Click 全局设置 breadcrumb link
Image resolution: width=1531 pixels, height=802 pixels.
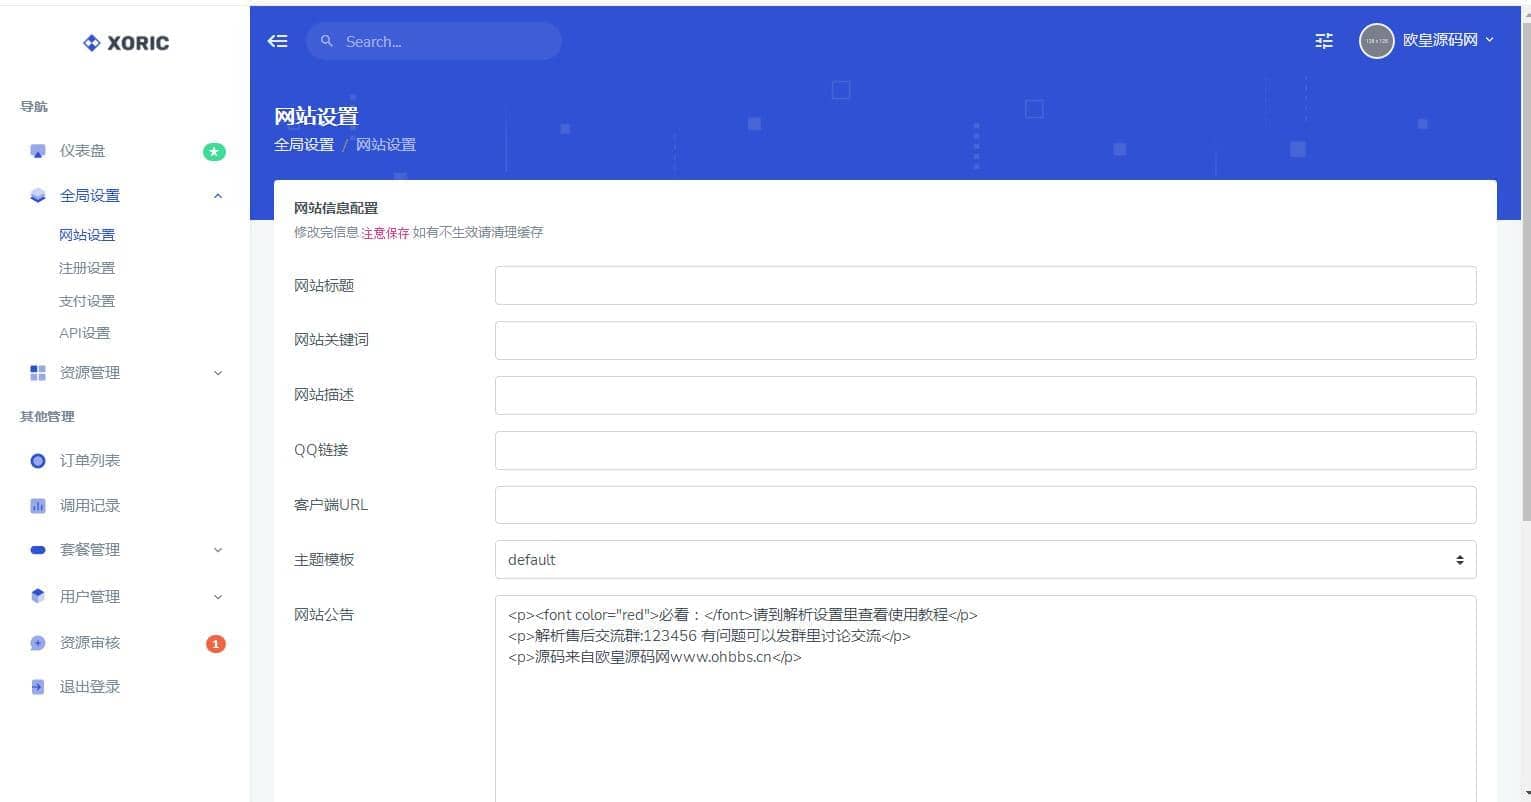coord(304,145)
